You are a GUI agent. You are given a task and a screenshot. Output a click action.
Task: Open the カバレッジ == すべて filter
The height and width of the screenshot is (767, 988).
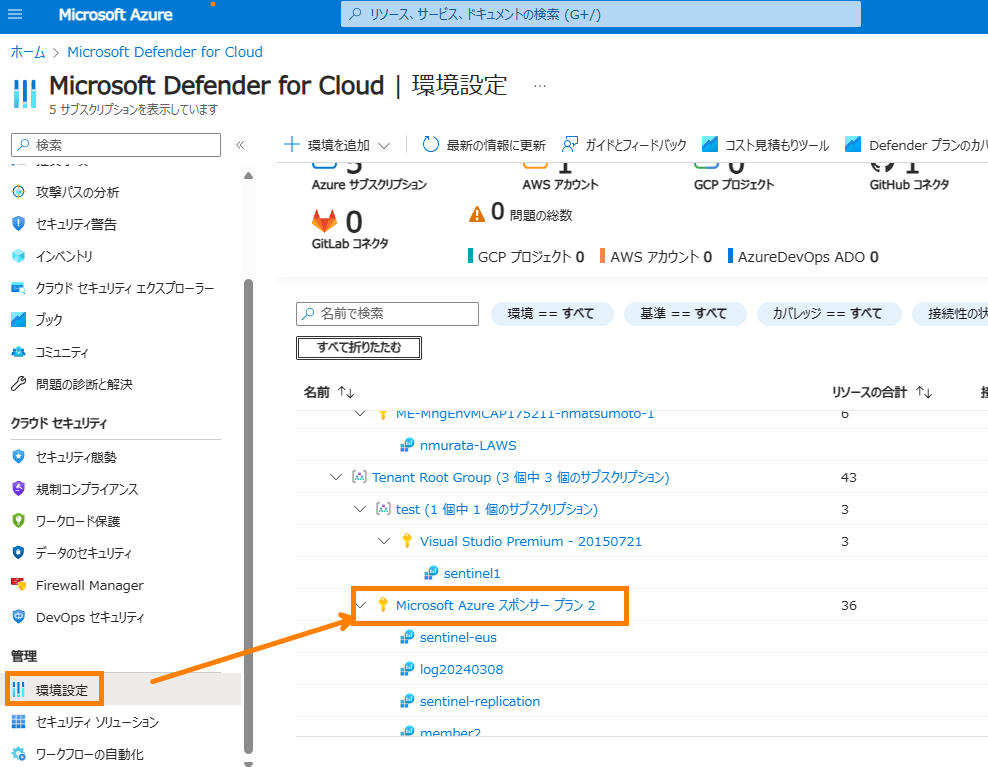pyautogui.click(x=828, y=313)
